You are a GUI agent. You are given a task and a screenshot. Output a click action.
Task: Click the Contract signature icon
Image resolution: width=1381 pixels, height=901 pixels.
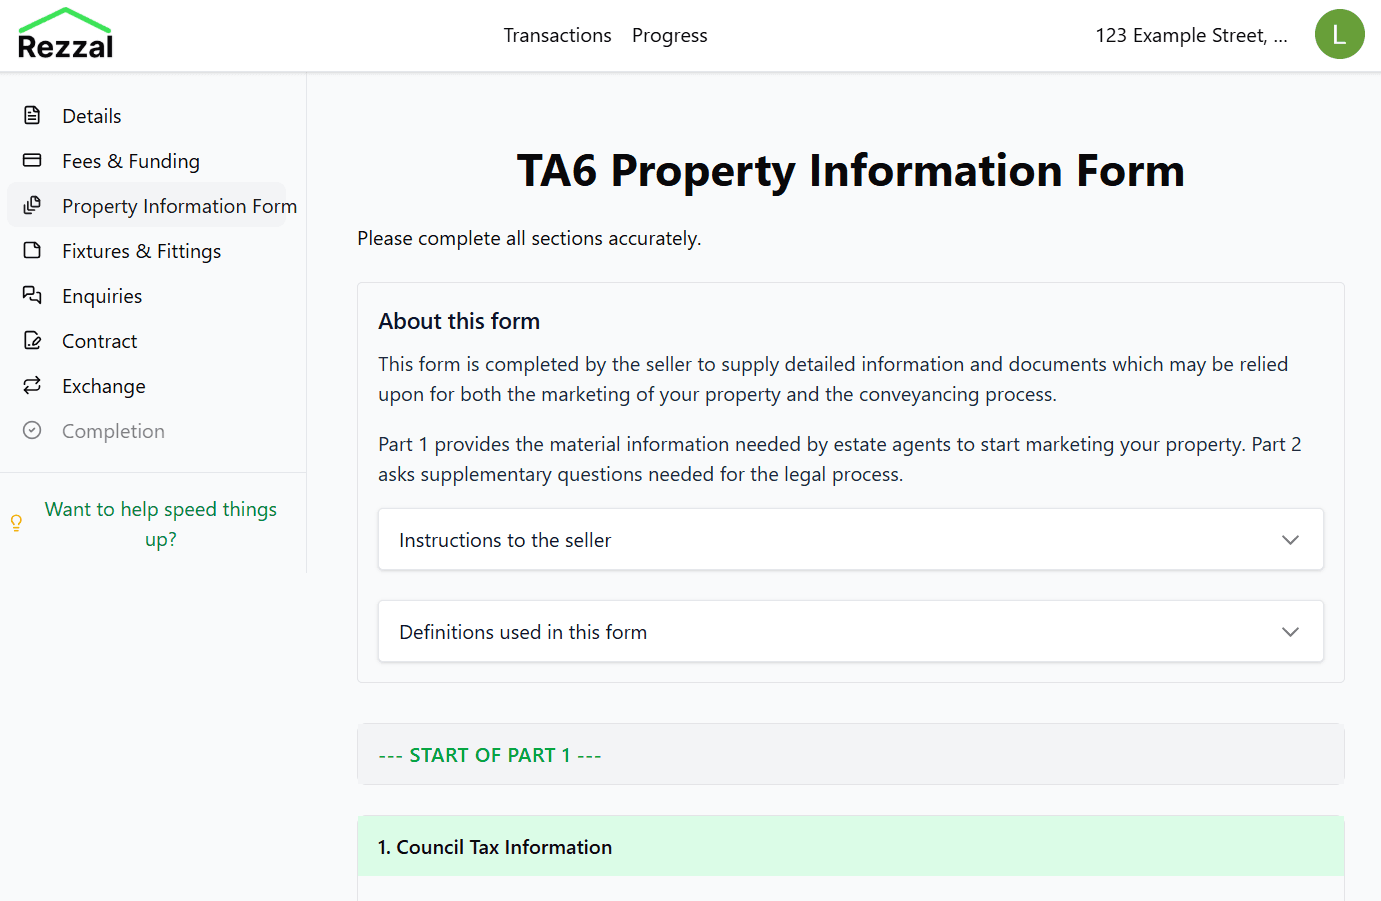[x=32, y=341]
